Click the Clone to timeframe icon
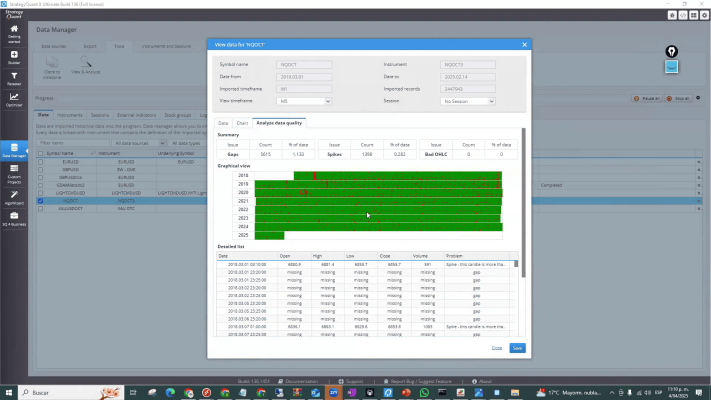Viewport: 711px width, 400px height. (52, 63)
